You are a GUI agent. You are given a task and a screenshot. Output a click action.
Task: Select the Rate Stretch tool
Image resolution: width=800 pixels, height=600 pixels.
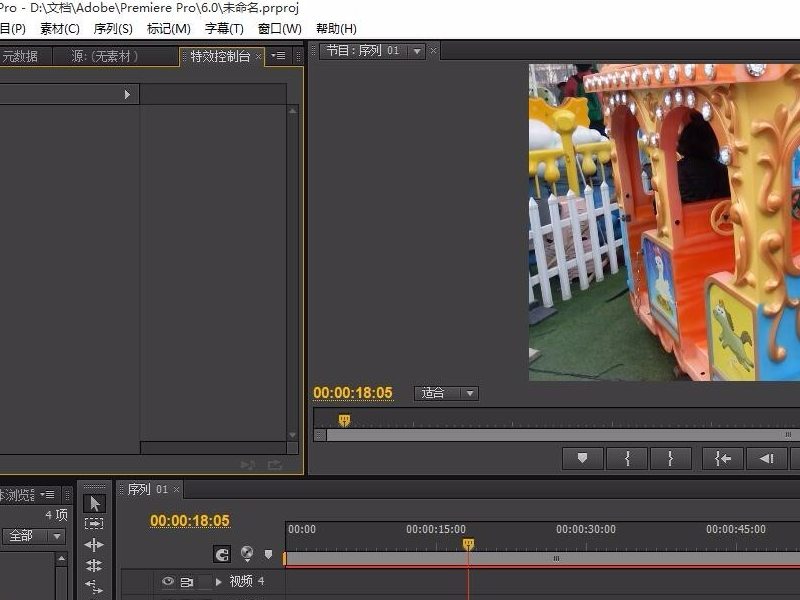click(94, 586)
